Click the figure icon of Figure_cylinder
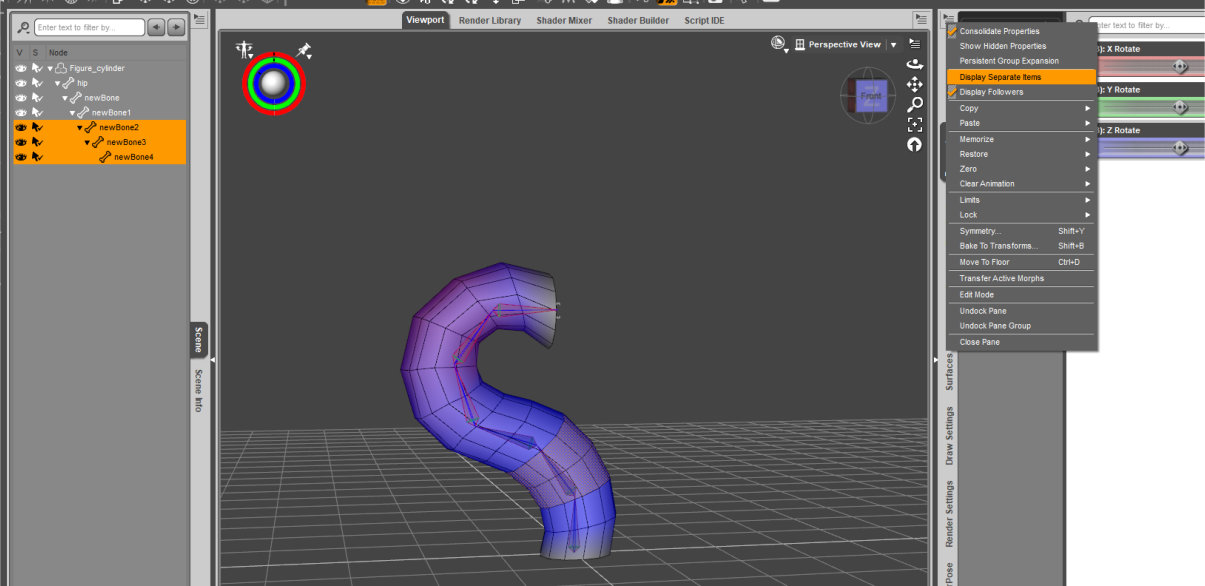Image resolution: width=1205 pixels, height=586 pixels. point(61,68)
